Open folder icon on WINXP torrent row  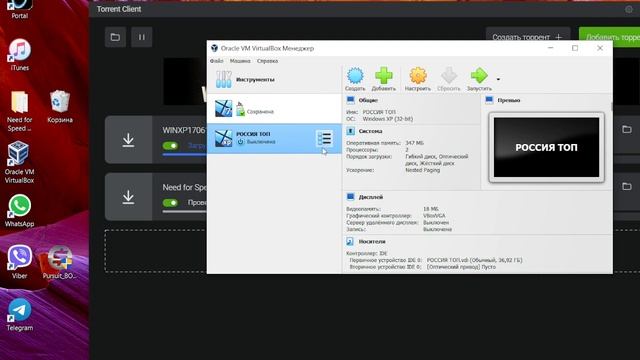point(627,129)
